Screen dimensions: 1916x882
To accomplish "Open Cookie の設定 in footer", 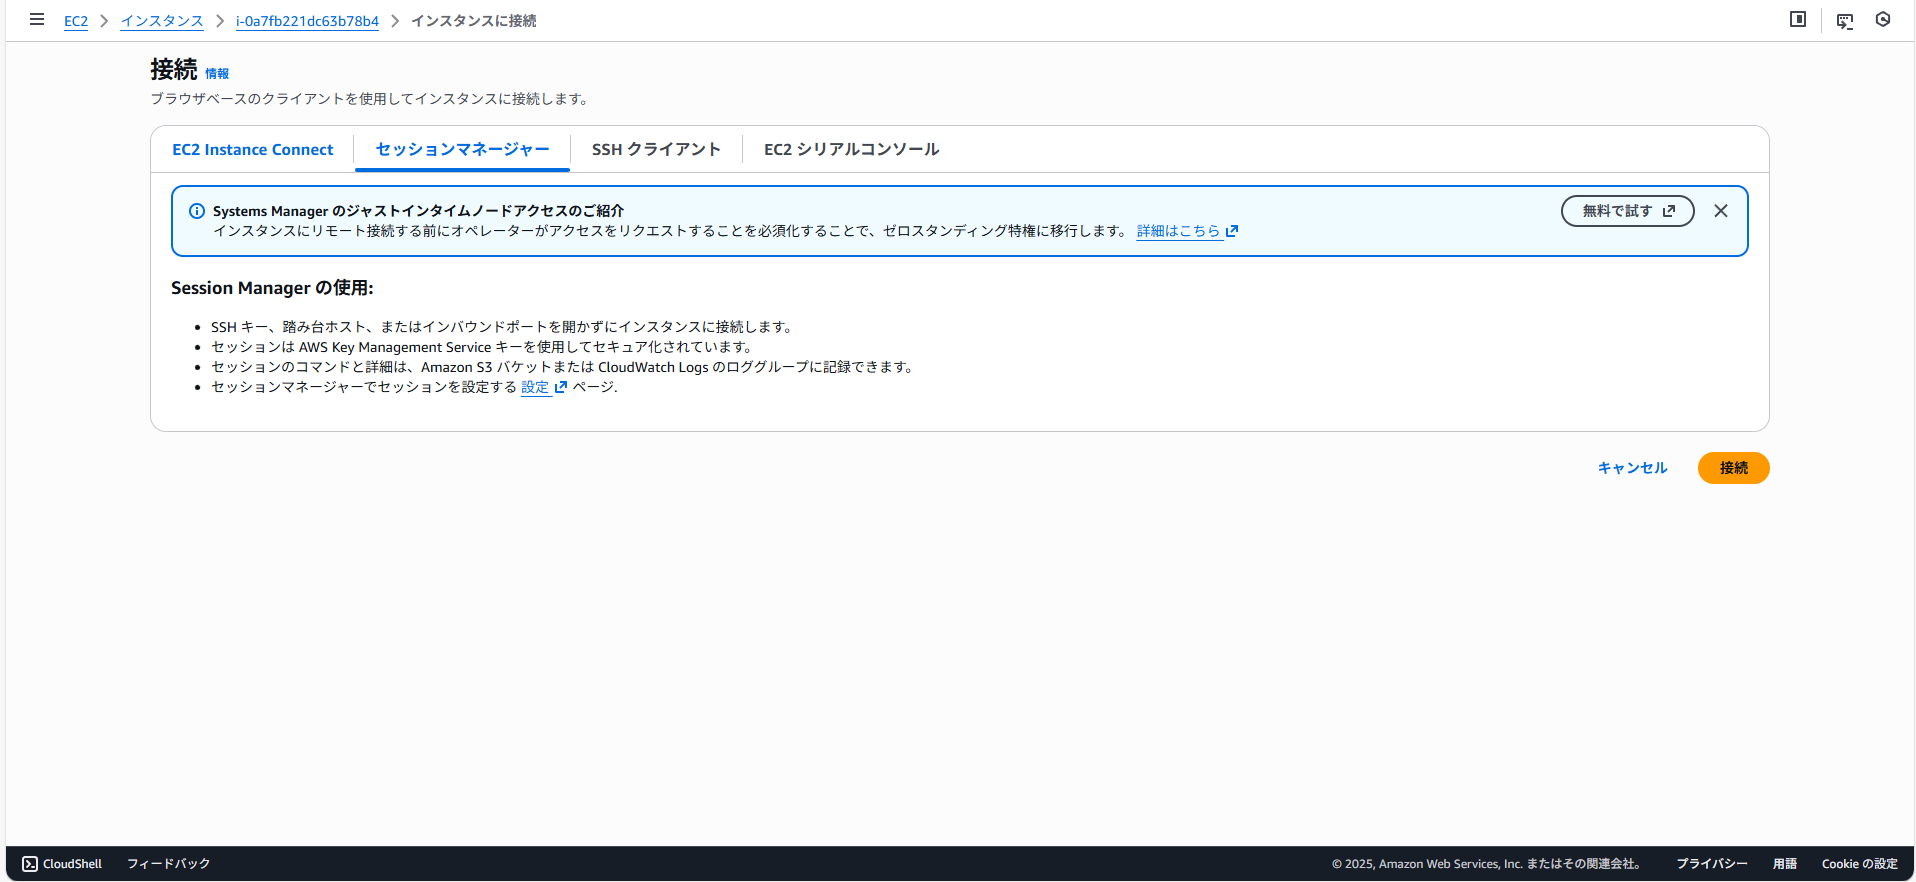I will [1859, 864].
